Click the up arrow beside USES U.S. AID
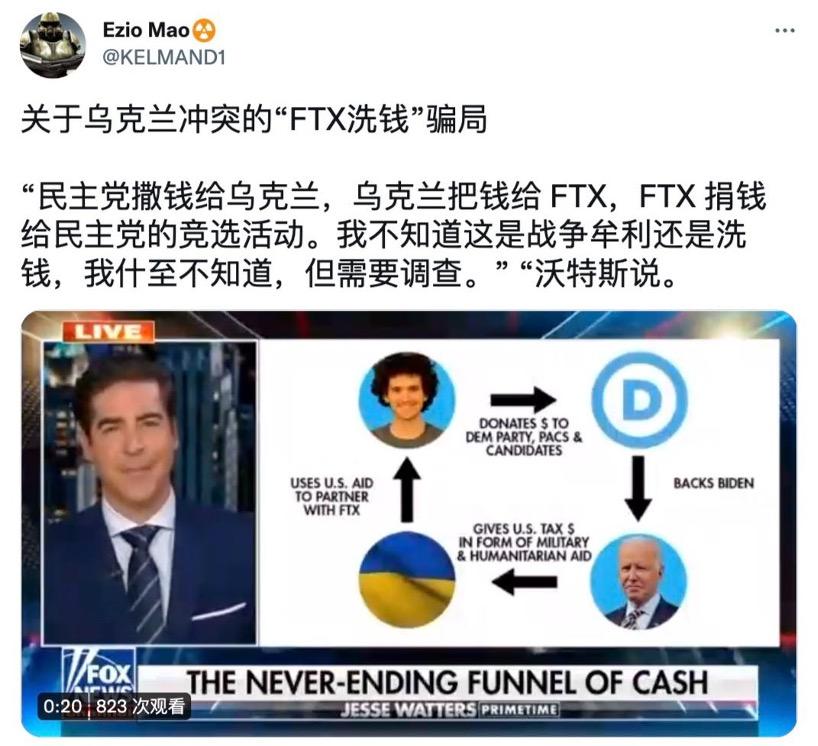 [407, 490]
